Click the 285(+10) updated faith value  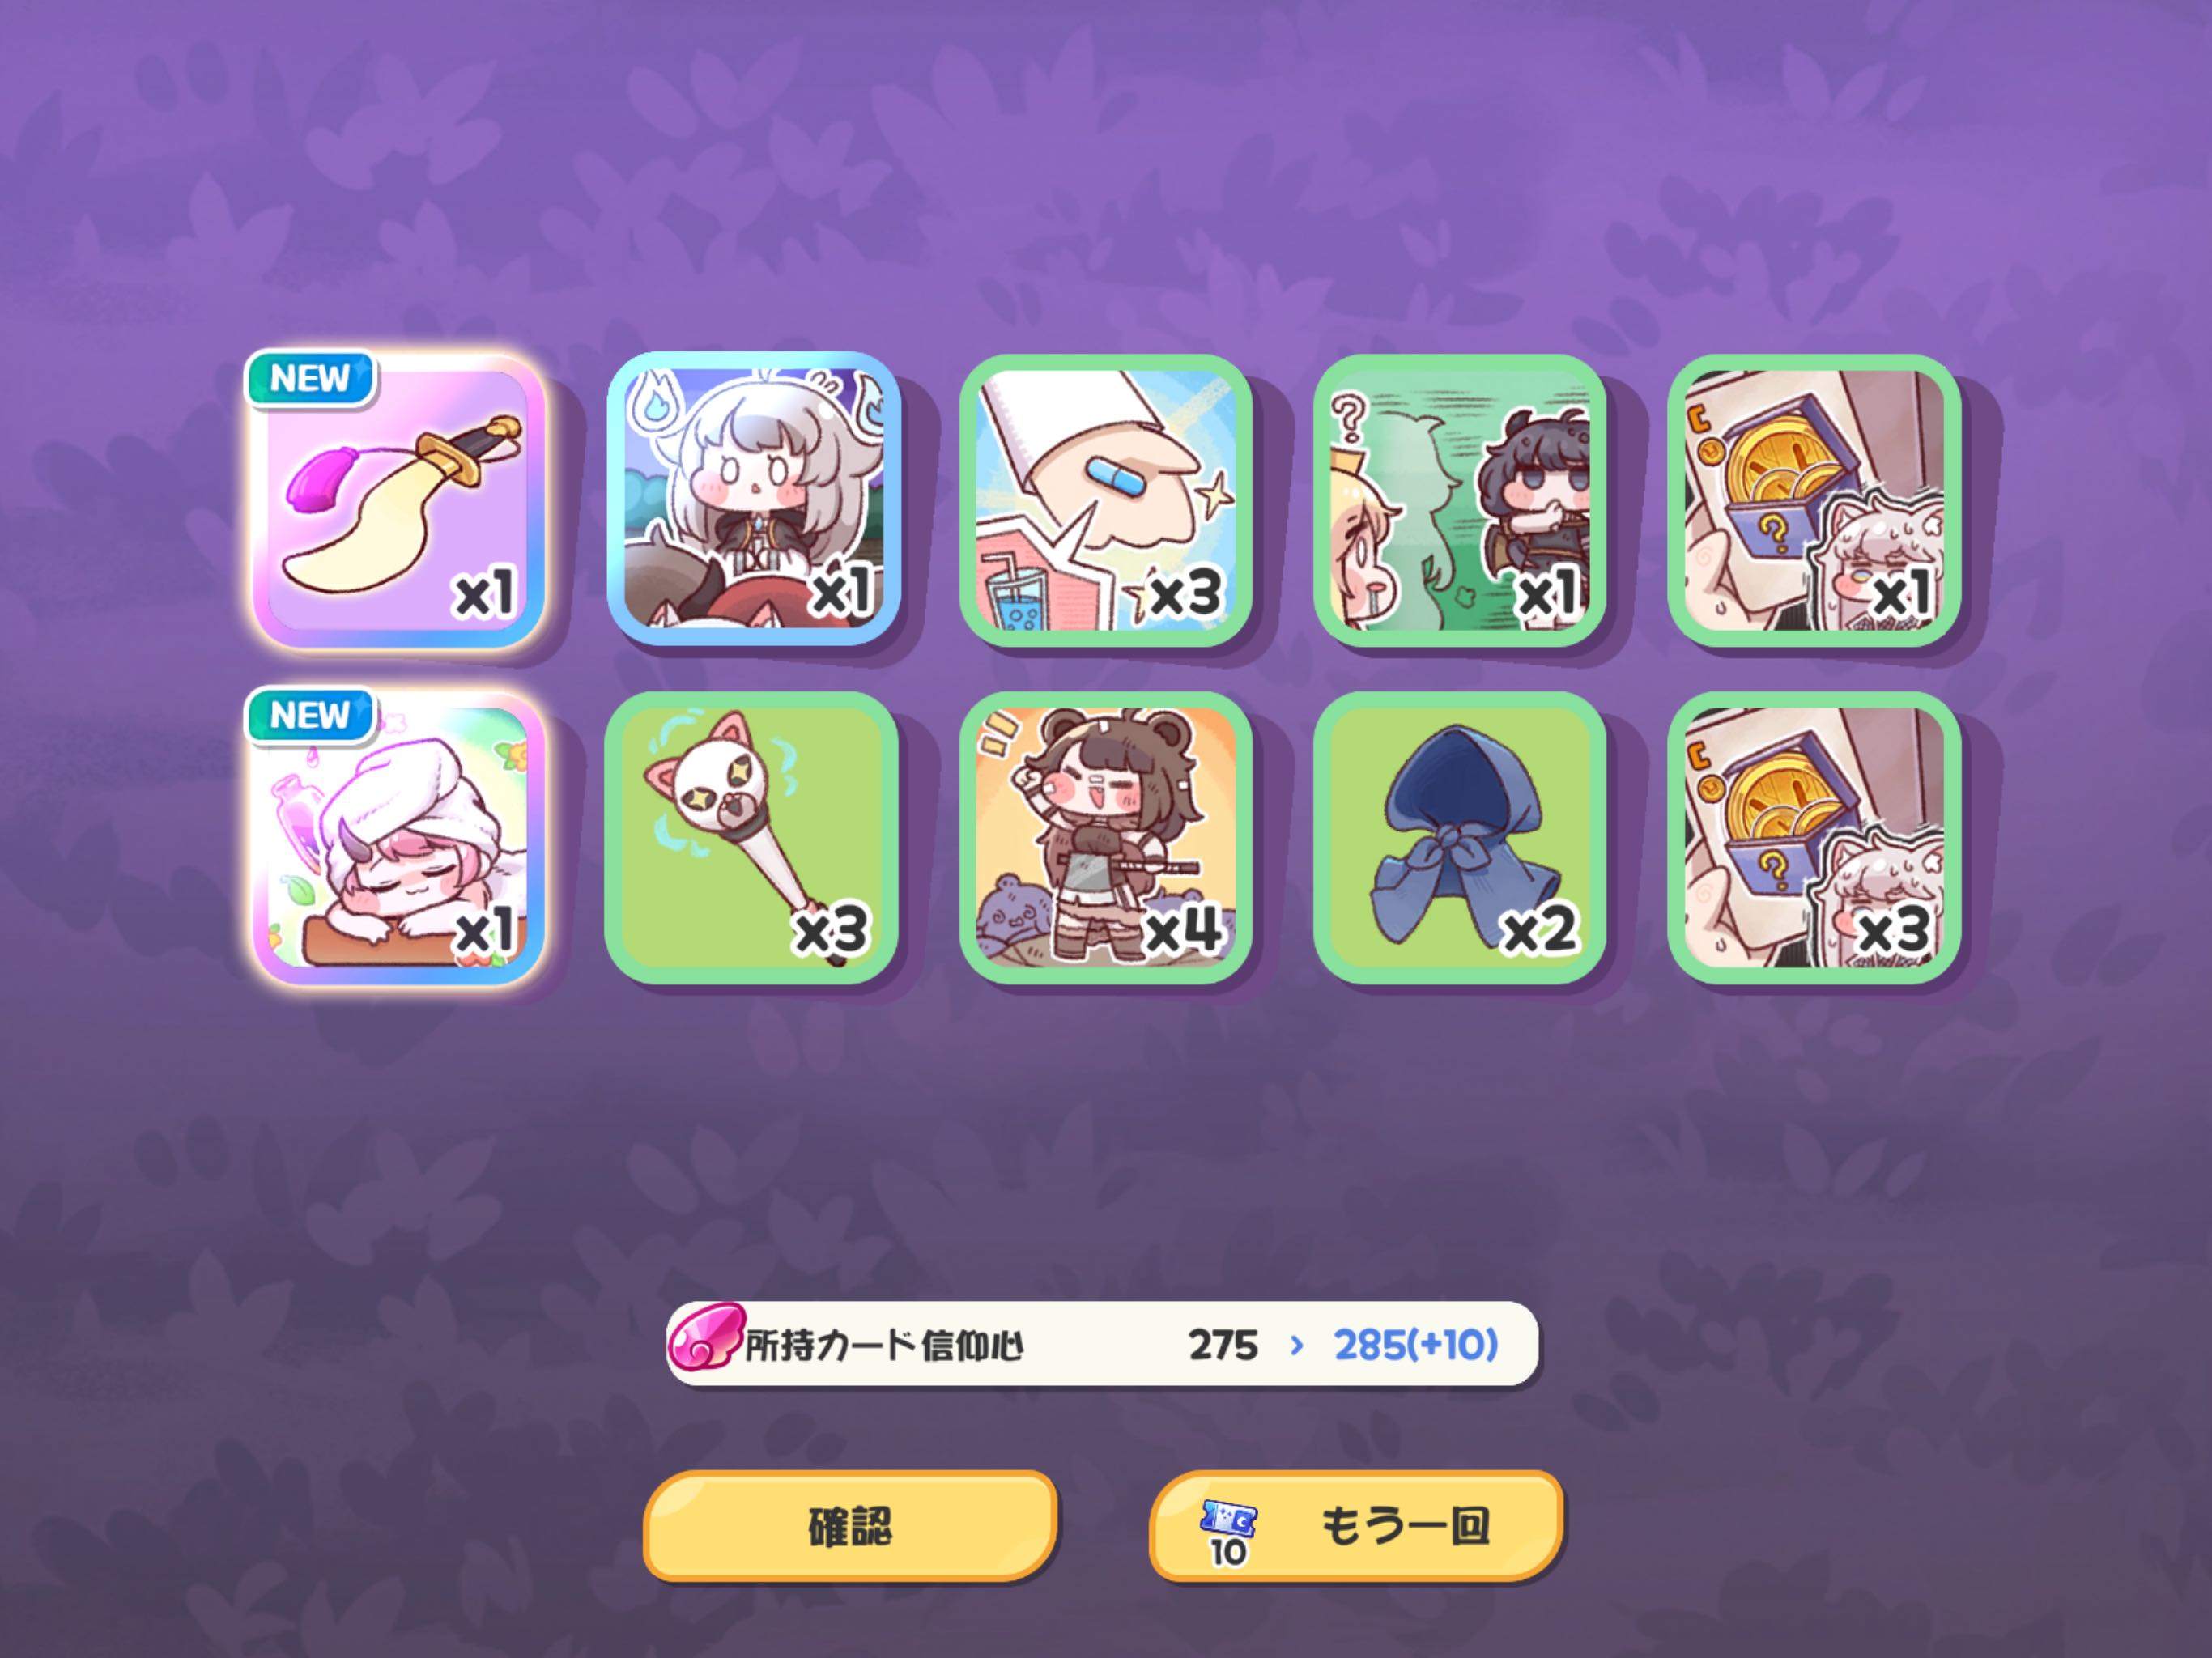click(1416, 1345)
